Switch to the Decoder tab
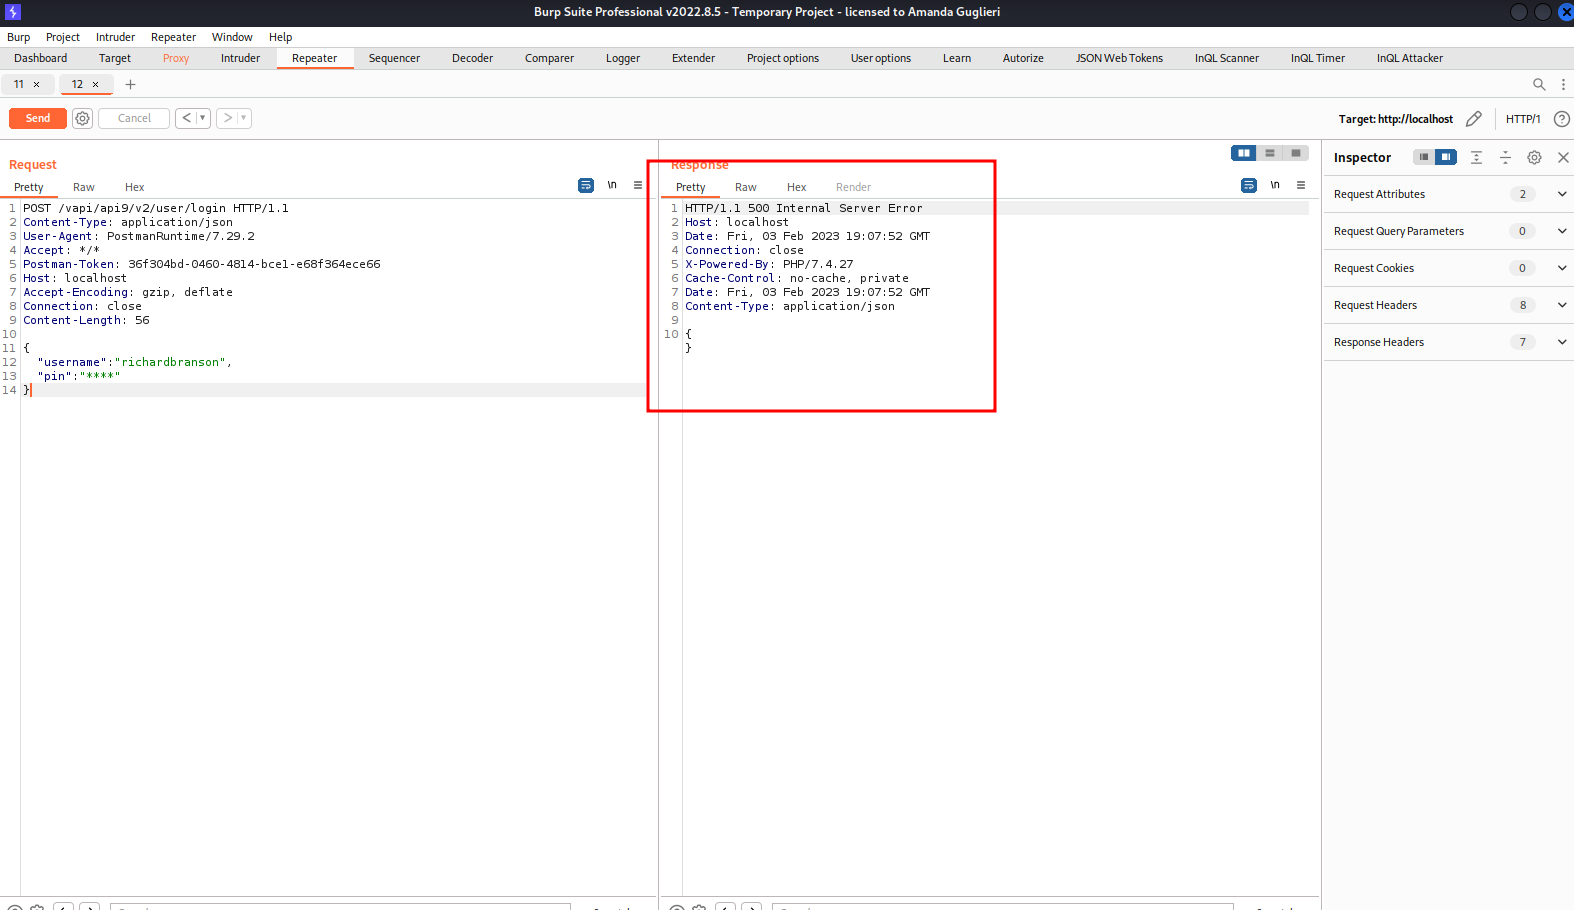This screenshot has height=910, width=1574. pyautogui.click(x=473, y=58)
